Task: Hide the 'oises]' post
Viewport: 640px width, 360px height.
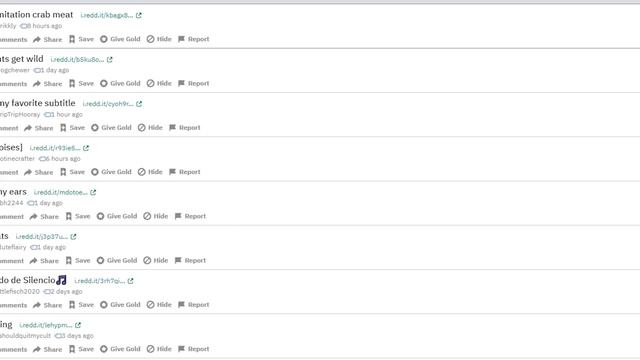Action: coord(150,172)
